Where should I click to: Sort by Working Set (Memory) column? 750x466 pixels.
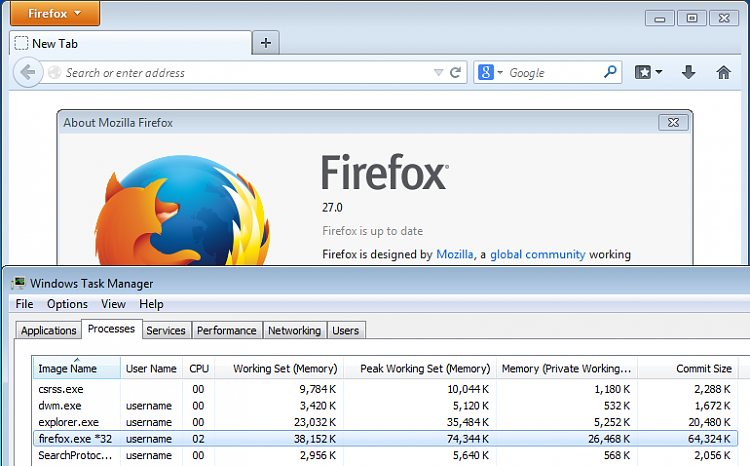pos(279,368)
